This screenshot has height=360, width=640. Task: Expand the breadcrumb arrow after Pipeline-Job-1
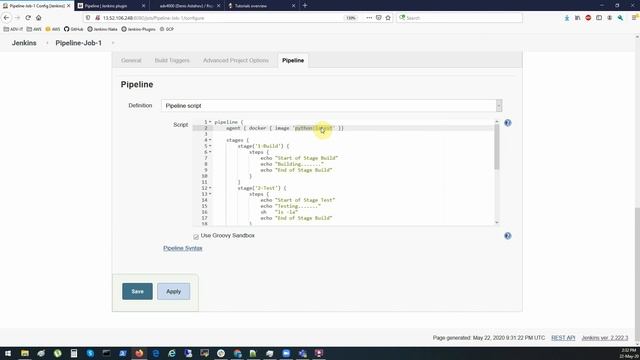[x=113, y=43]
